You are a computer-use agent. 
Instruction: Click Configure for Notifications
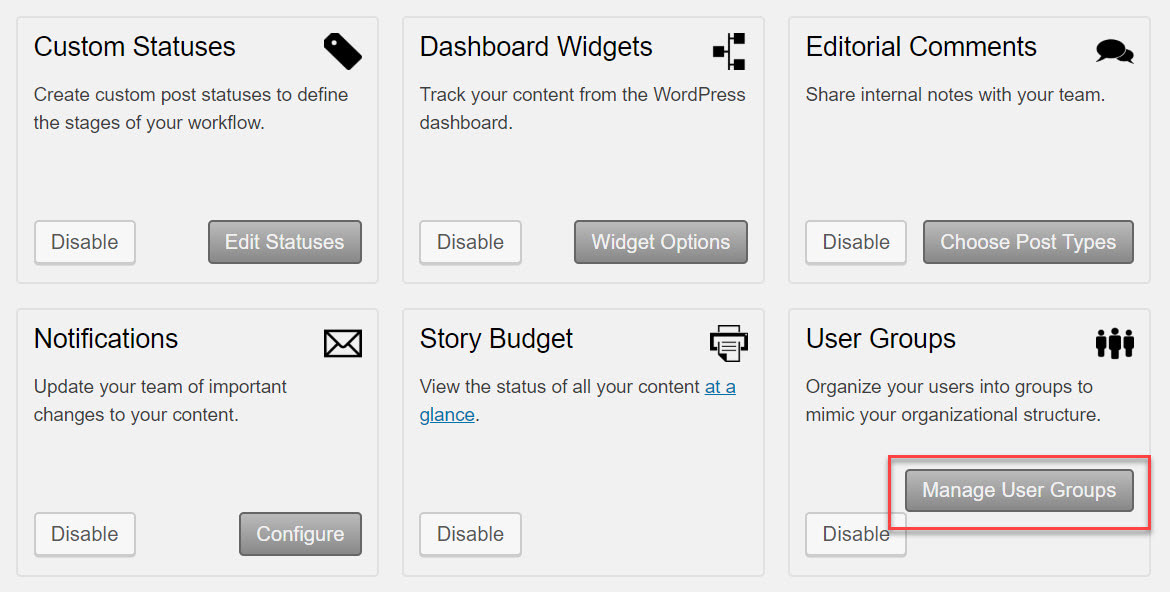(300, 534)
